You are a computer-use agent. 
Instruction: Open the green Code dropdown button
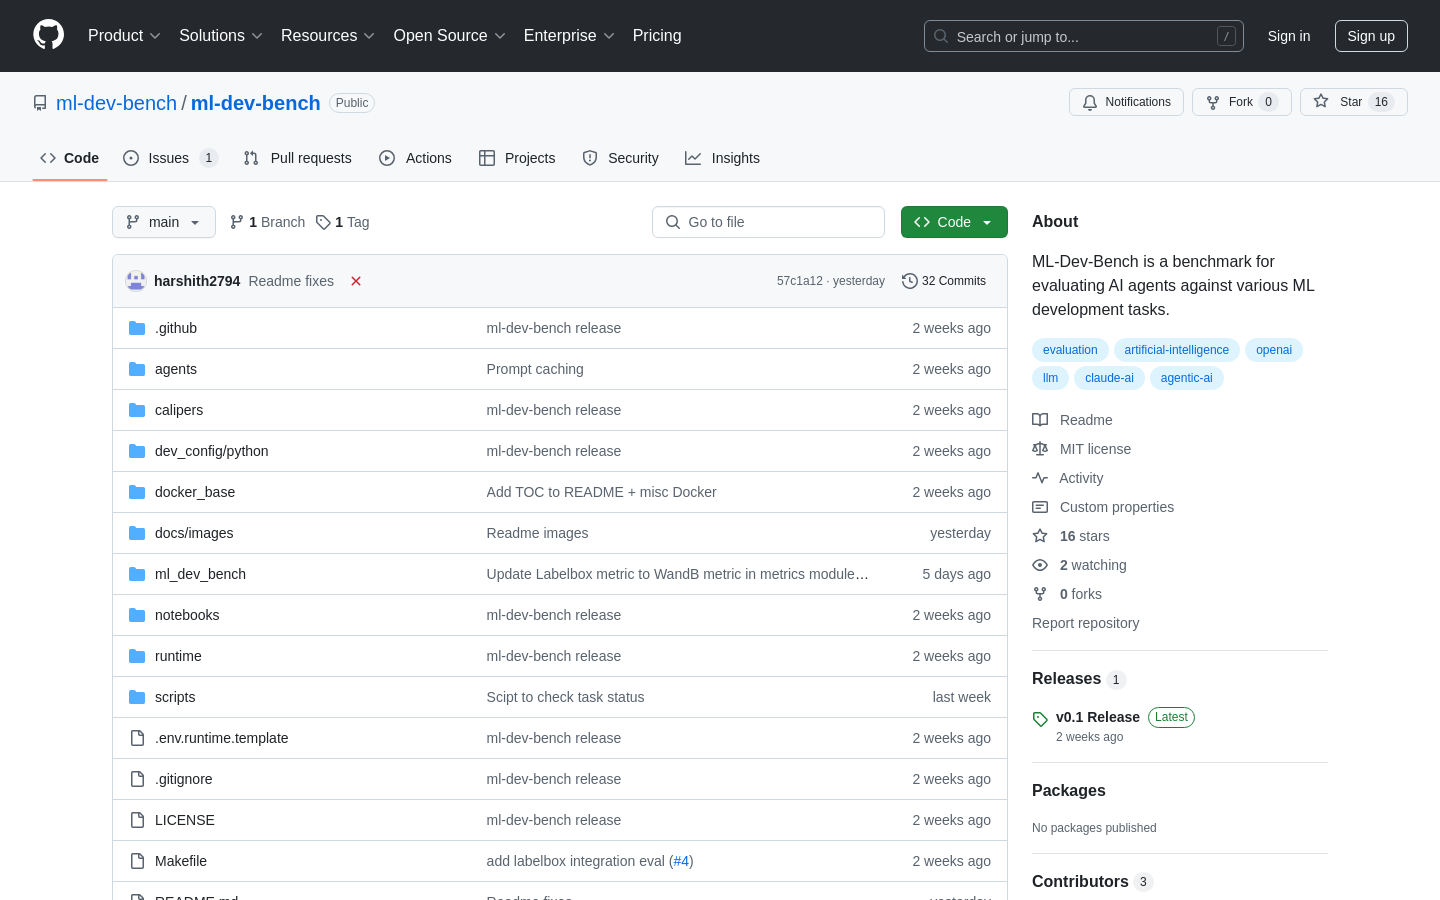[x=954, y=222]
